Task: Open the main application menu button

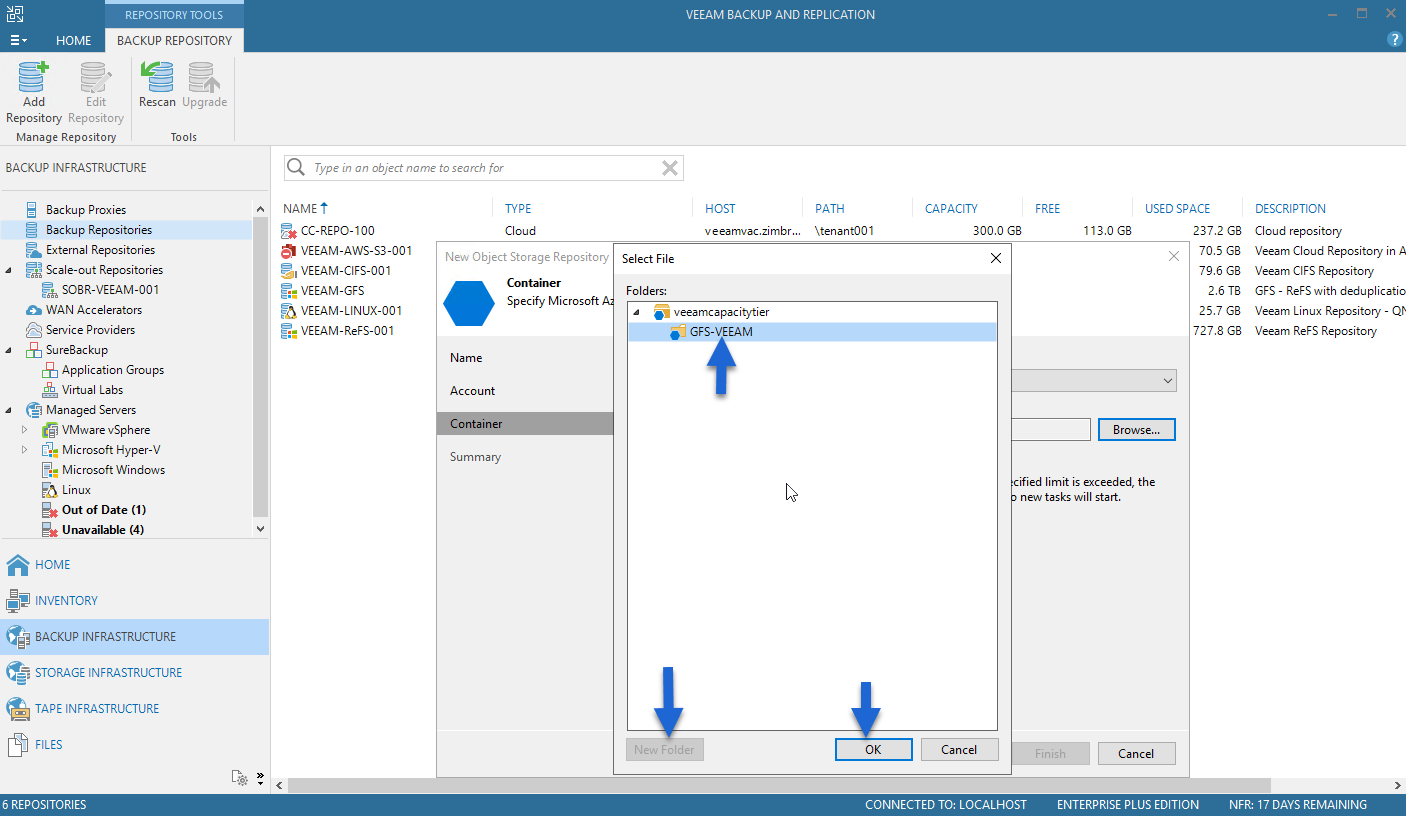Action: click(x=18, y=40)
